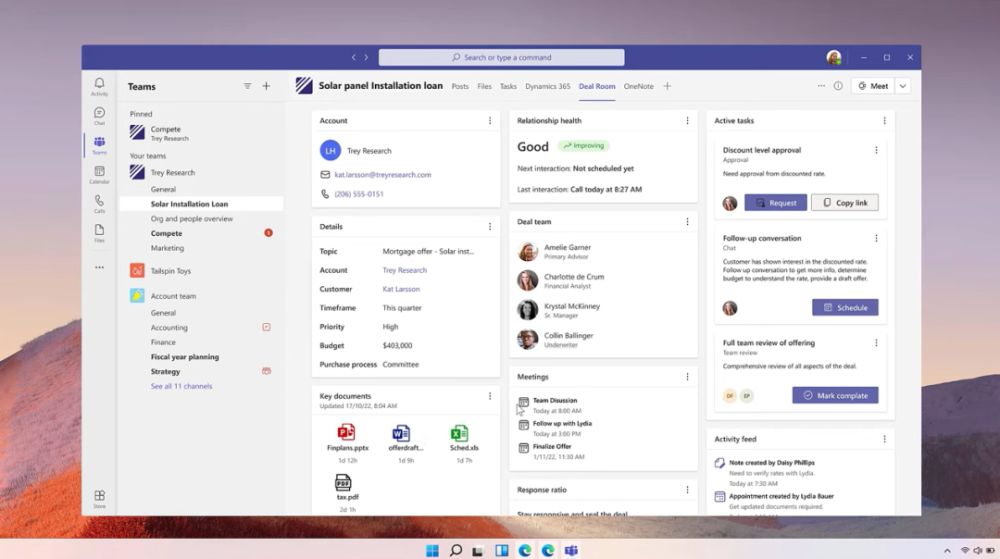This screenshot has height=559, width=1000.
Task: Open Chat from the left rail
Action: [x=99, y=115]
